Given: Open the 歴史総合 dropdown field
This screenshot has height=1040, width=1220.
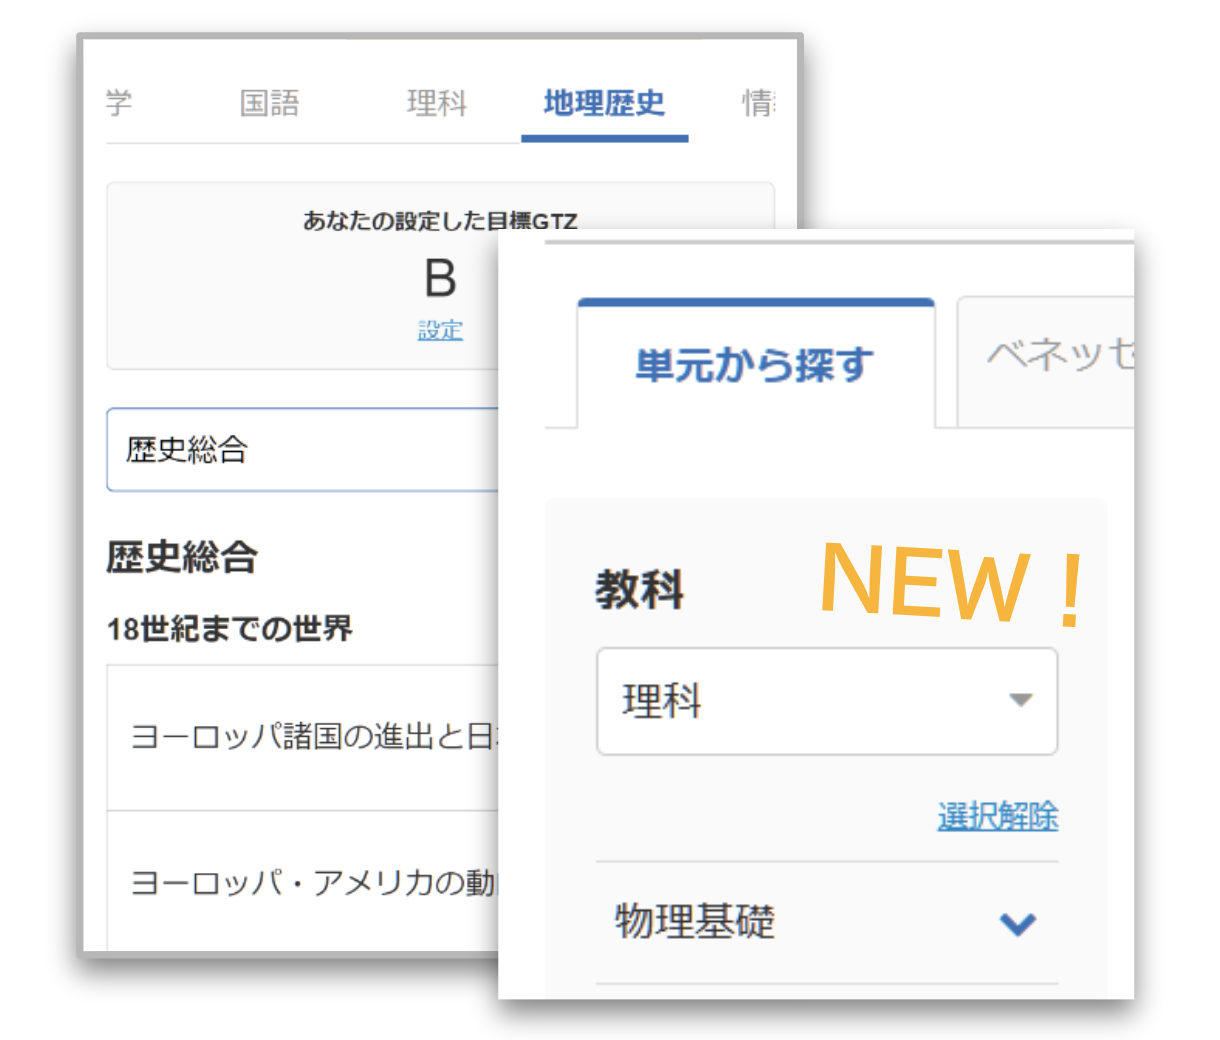Looking at the screenshot, I should pyautogui.click(x=302, y=450).
